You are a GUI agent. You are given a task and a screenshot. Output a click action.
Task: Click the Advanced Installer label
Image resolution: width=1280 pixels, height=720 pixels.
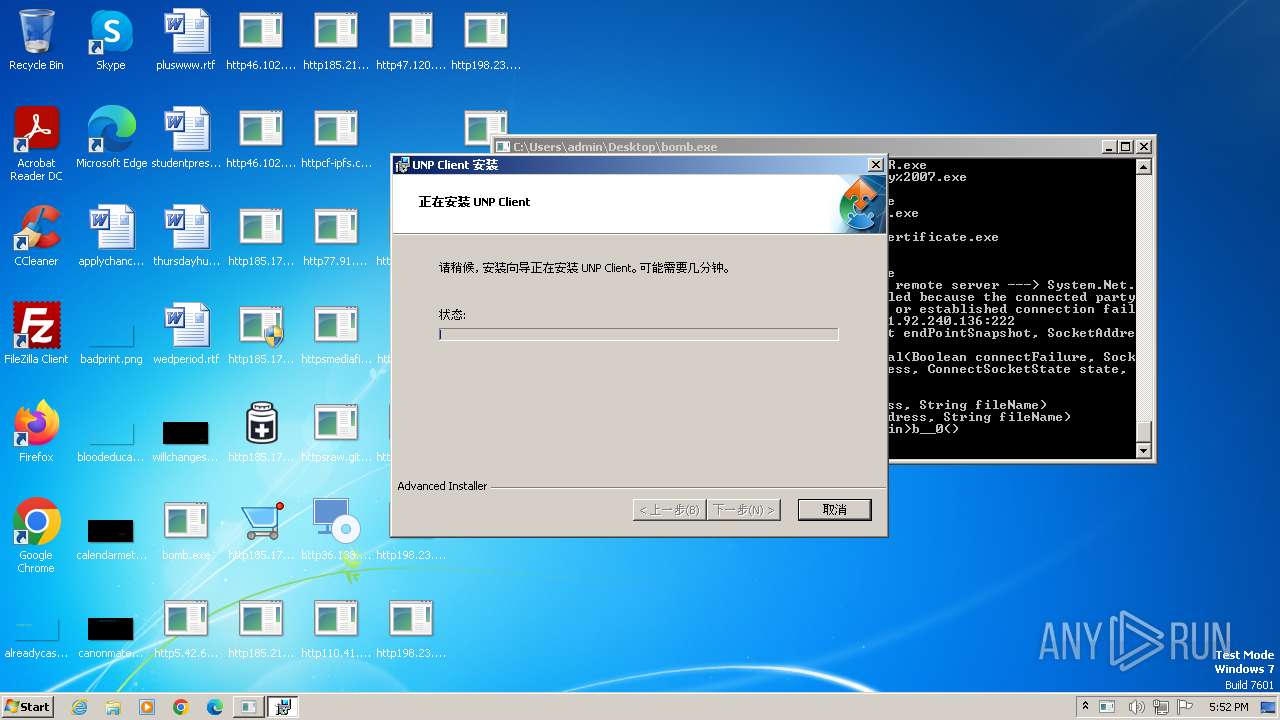coord(442,486)
